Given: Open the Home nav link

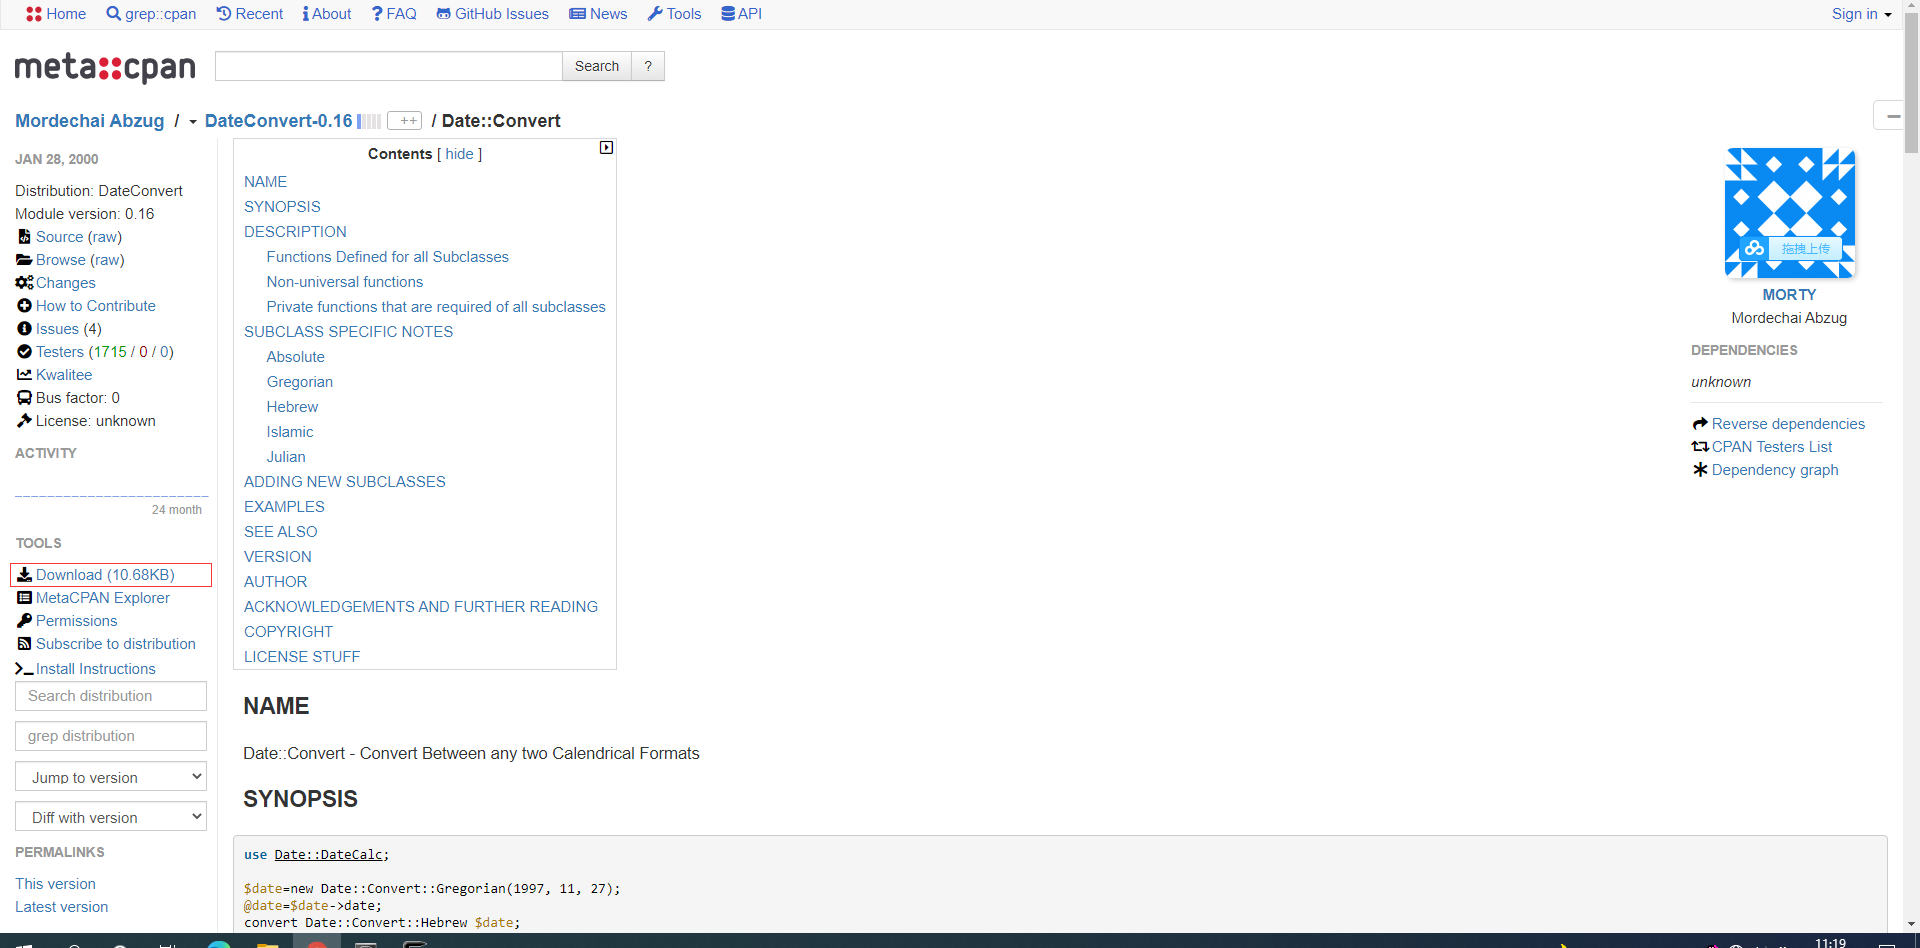Looking at the screenshot, I should coord(56,14).
